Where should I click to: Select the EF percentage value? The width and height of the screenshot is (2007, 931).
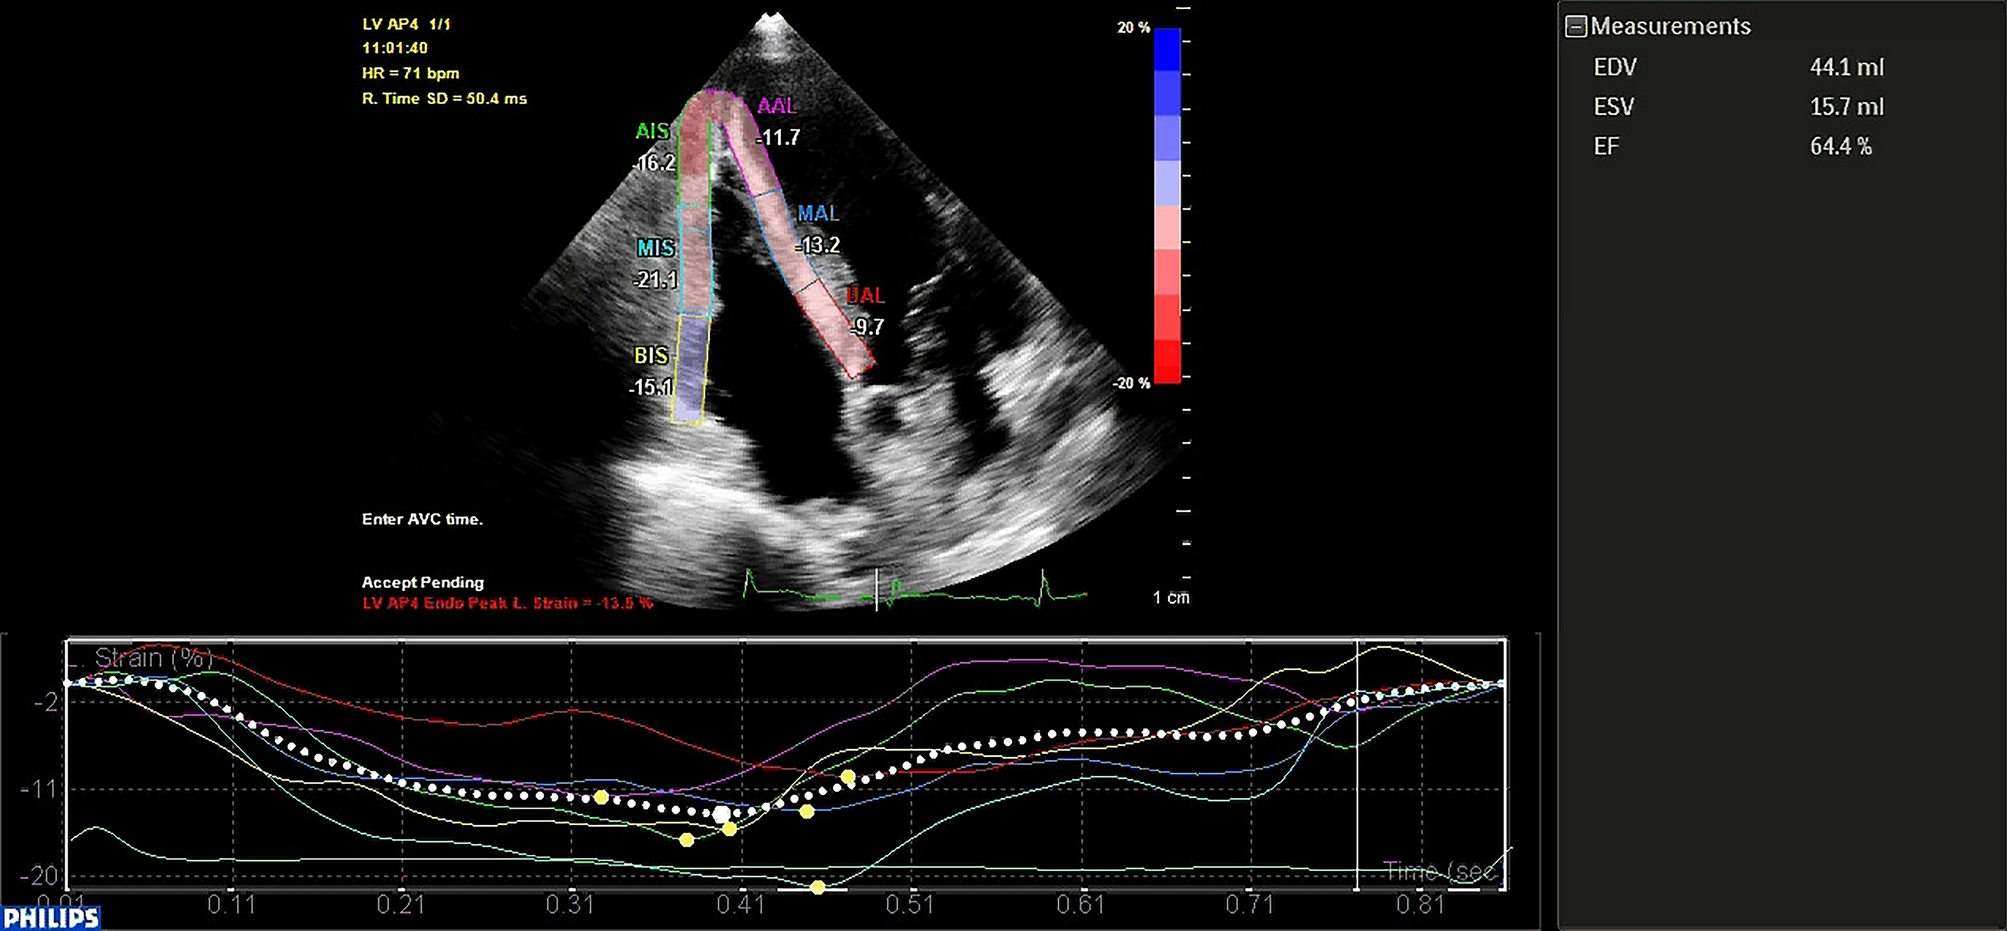tap(1840, 146)
